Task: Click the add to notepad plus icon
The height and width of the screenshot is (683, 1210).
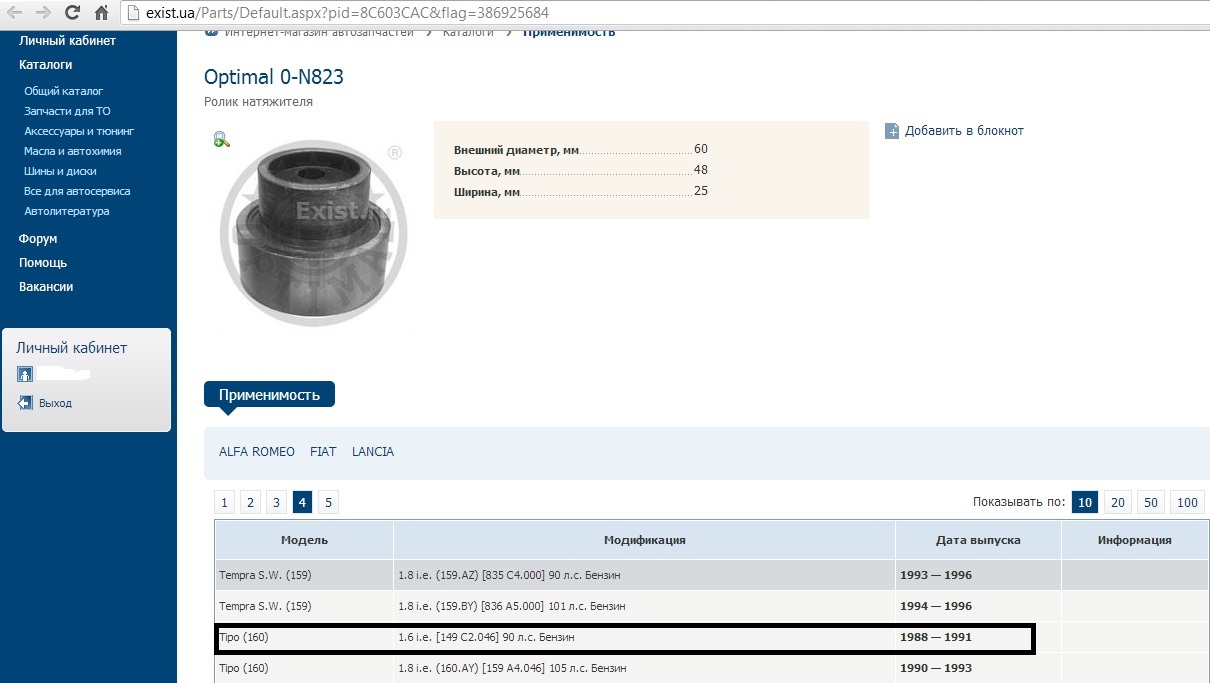Action: pyautogui.click(x=892, y=131)
